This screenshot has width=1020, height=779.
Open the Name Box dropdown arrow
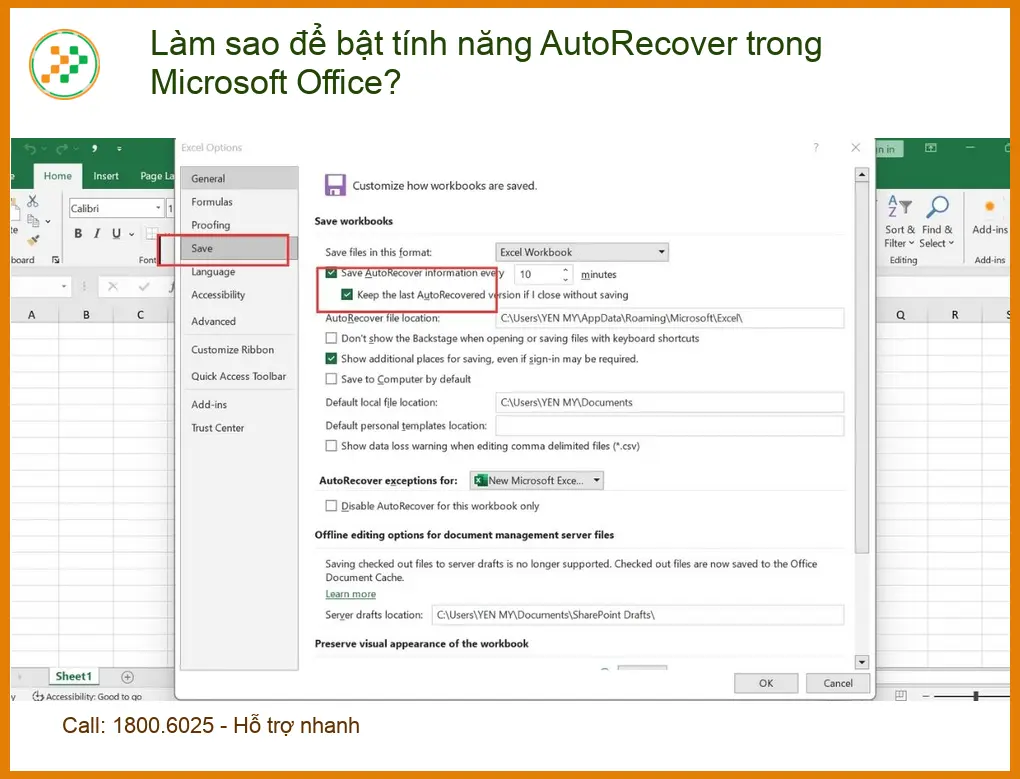click(x=64, y=286)
